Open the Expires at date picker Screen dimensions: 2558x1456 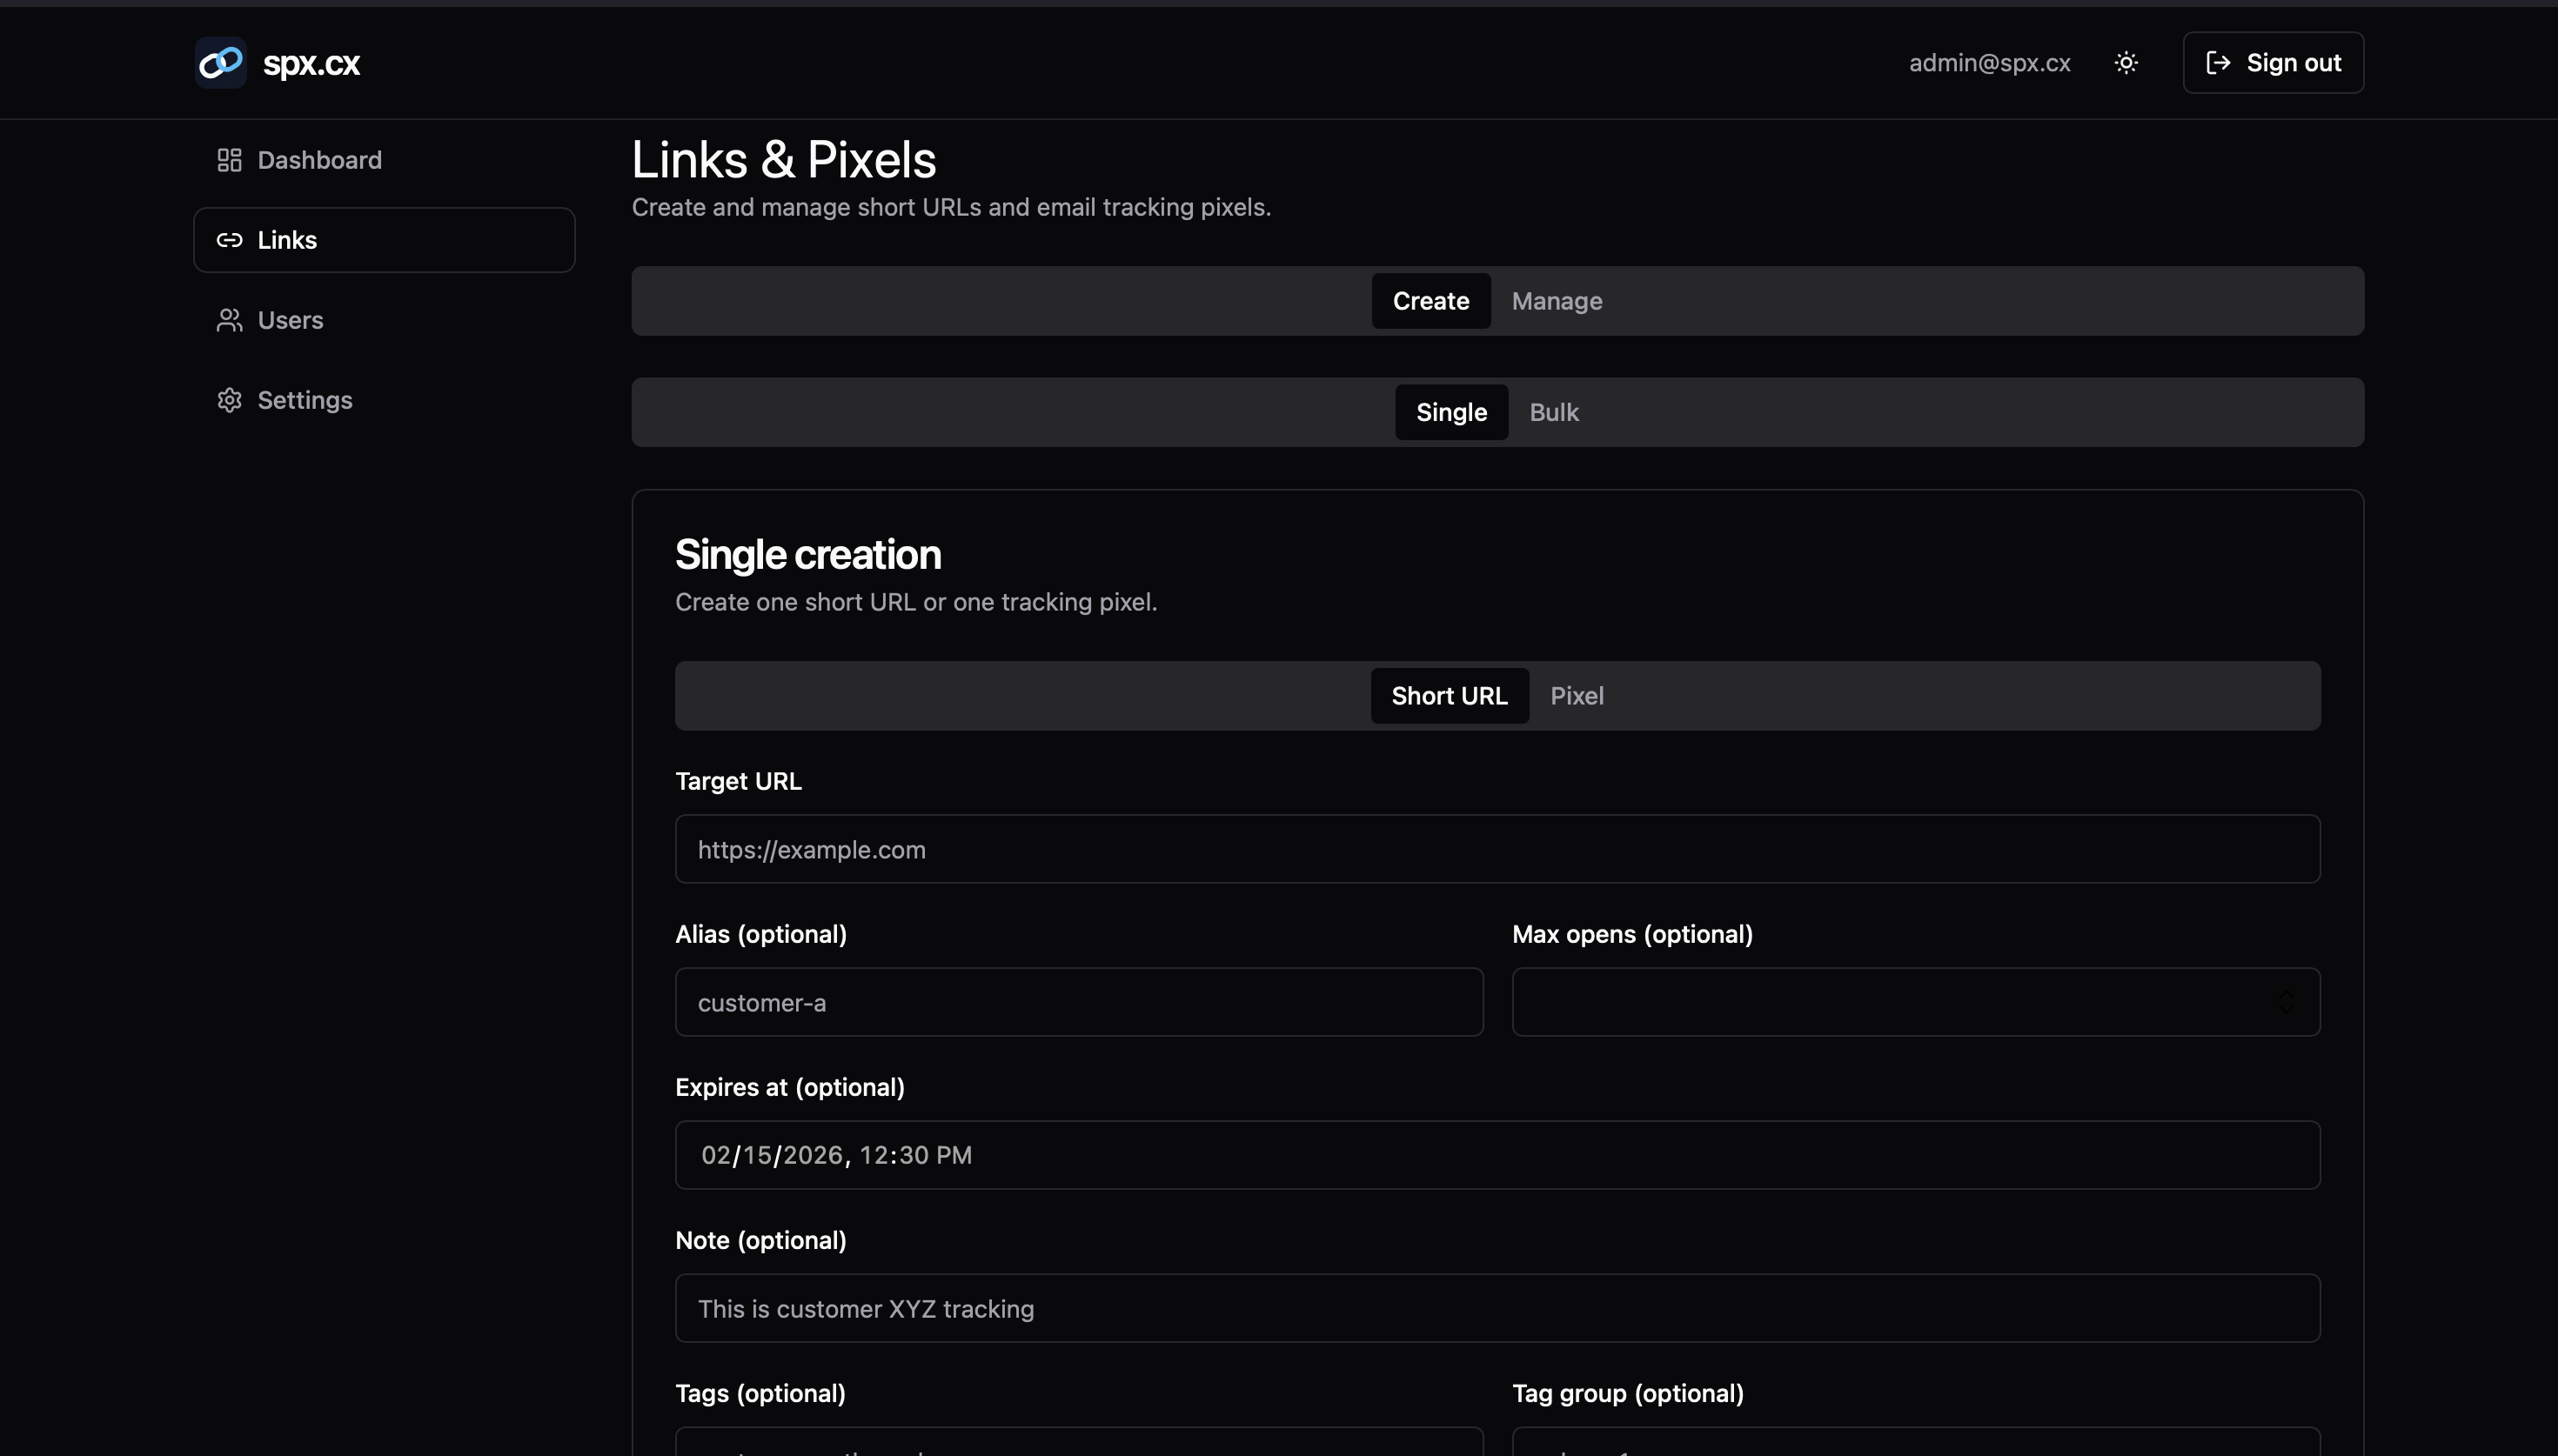(x=1496, y=1155)
